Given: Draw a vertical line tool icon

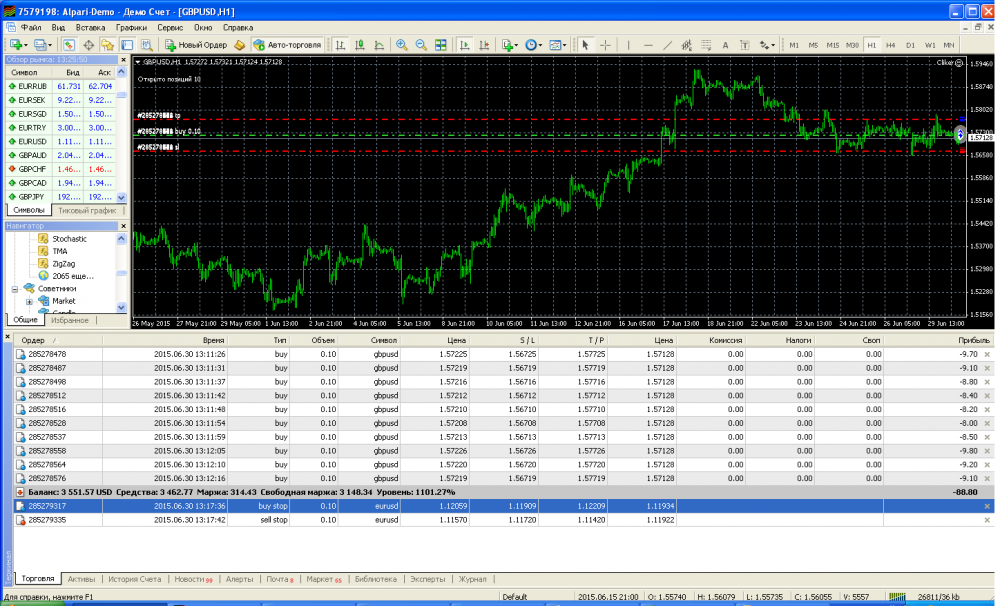Looking at the screenshot, I should coord(630,45).
